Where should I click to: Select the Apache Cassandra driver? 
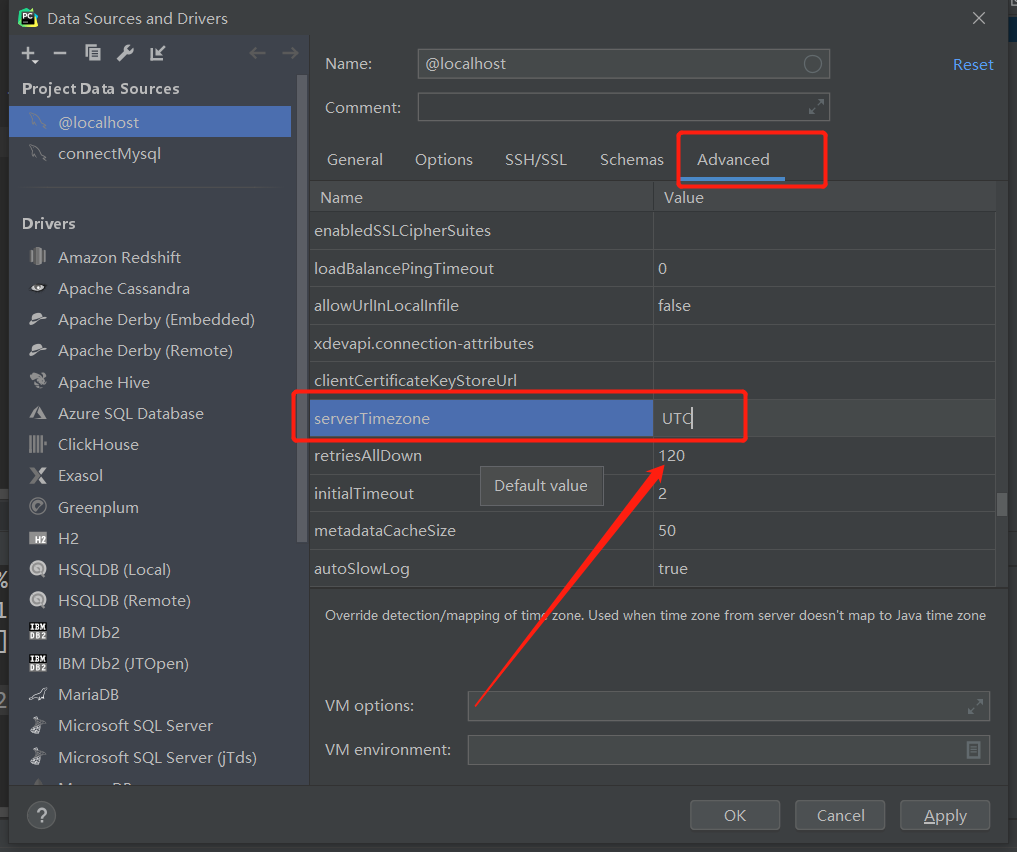pos(124,289)
